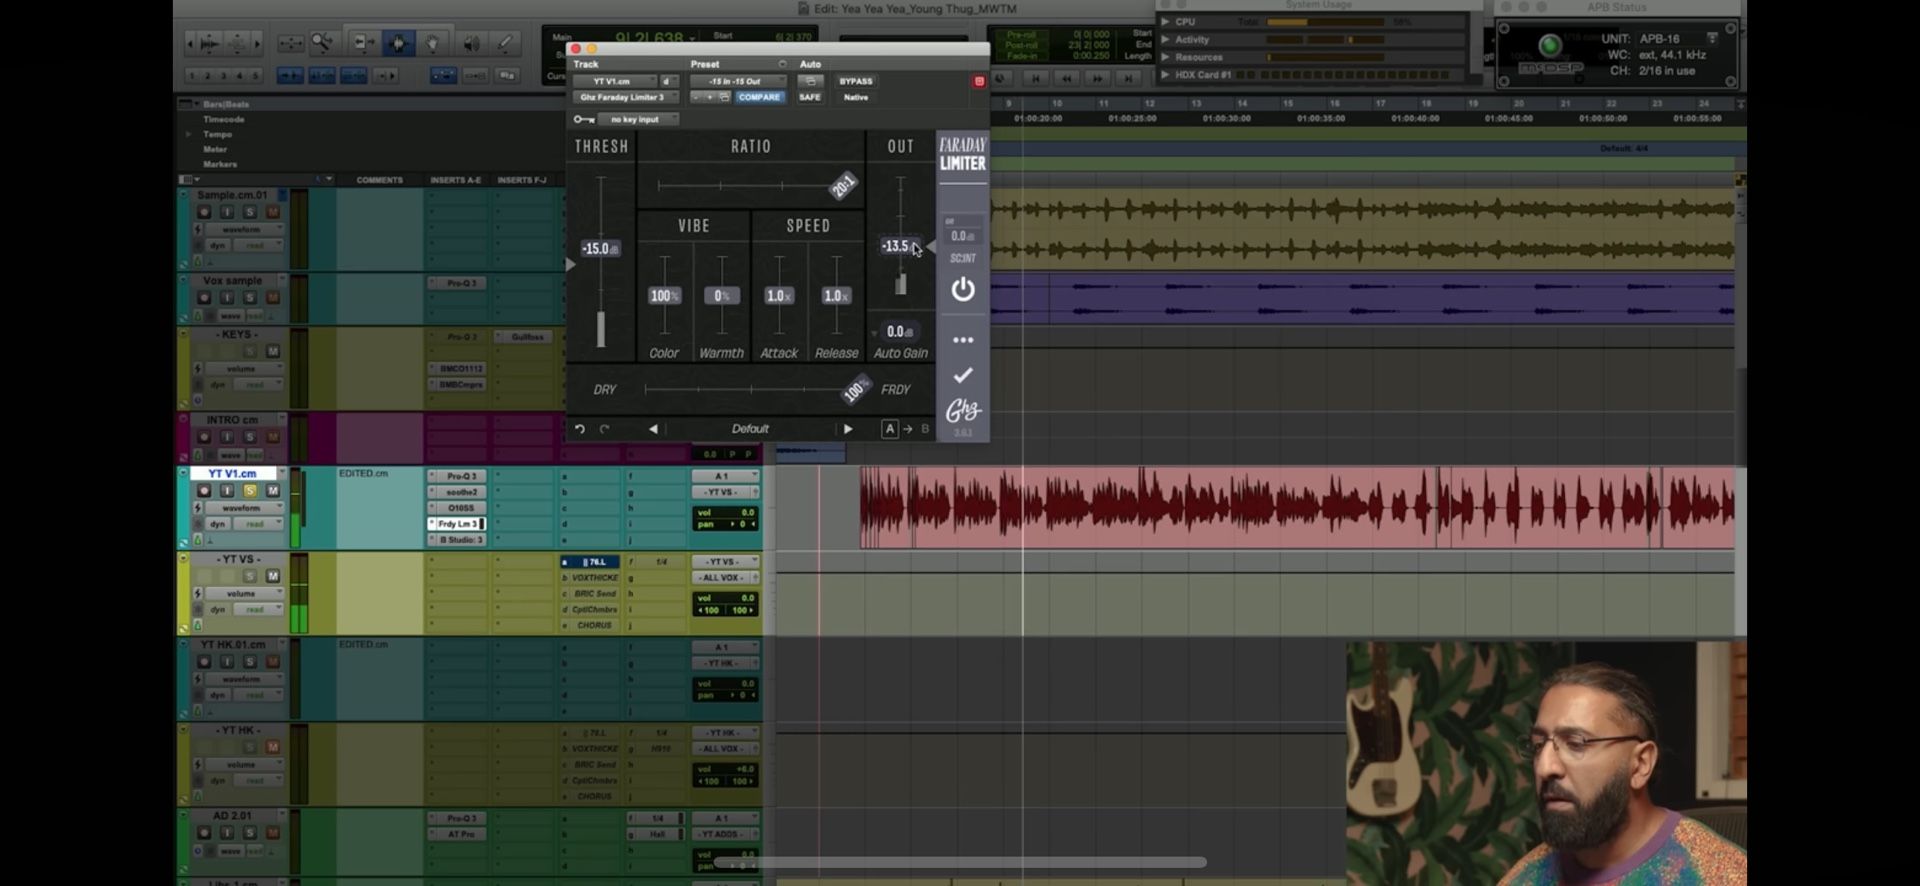
Task: Open the O105S insert on YT V1.cm
Action: pyautogui.click(x=461, y=508)
